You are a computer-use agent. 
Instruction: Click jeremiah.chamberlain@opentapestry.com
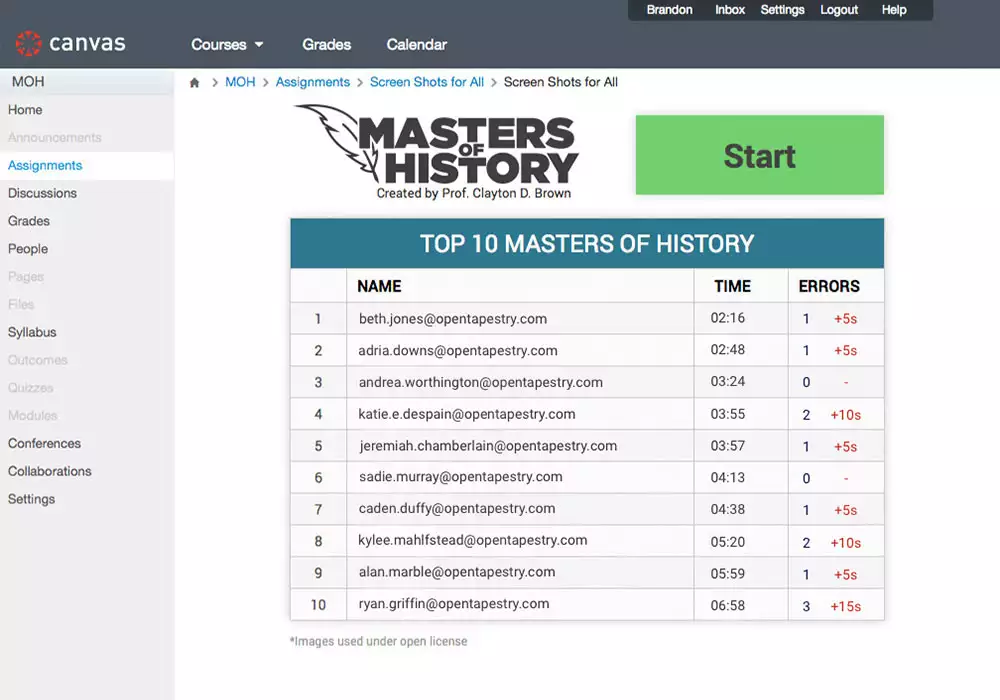488,446
